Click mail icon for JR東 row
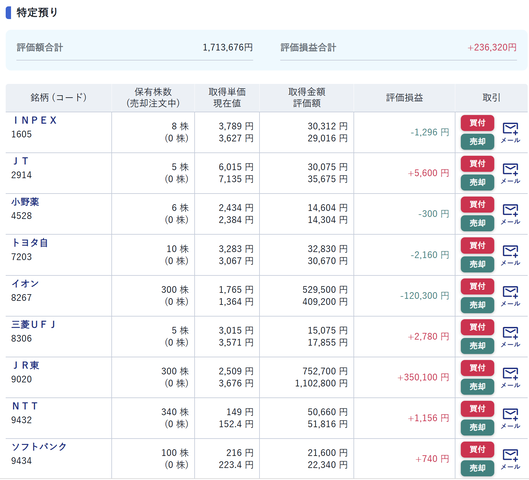This screenshot has width=529, height=480. (510, 378)
